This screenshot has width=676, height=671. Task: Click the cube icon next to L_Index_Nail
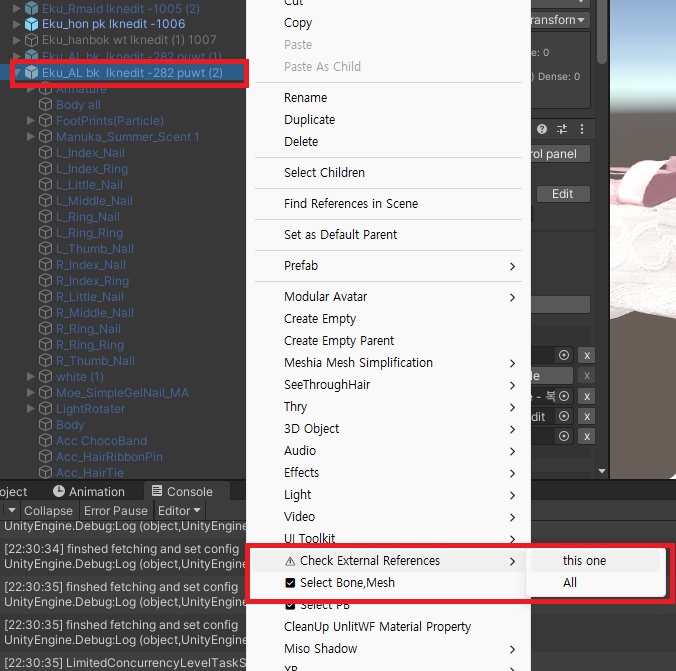pyautogui.click(x=45, y=152)
